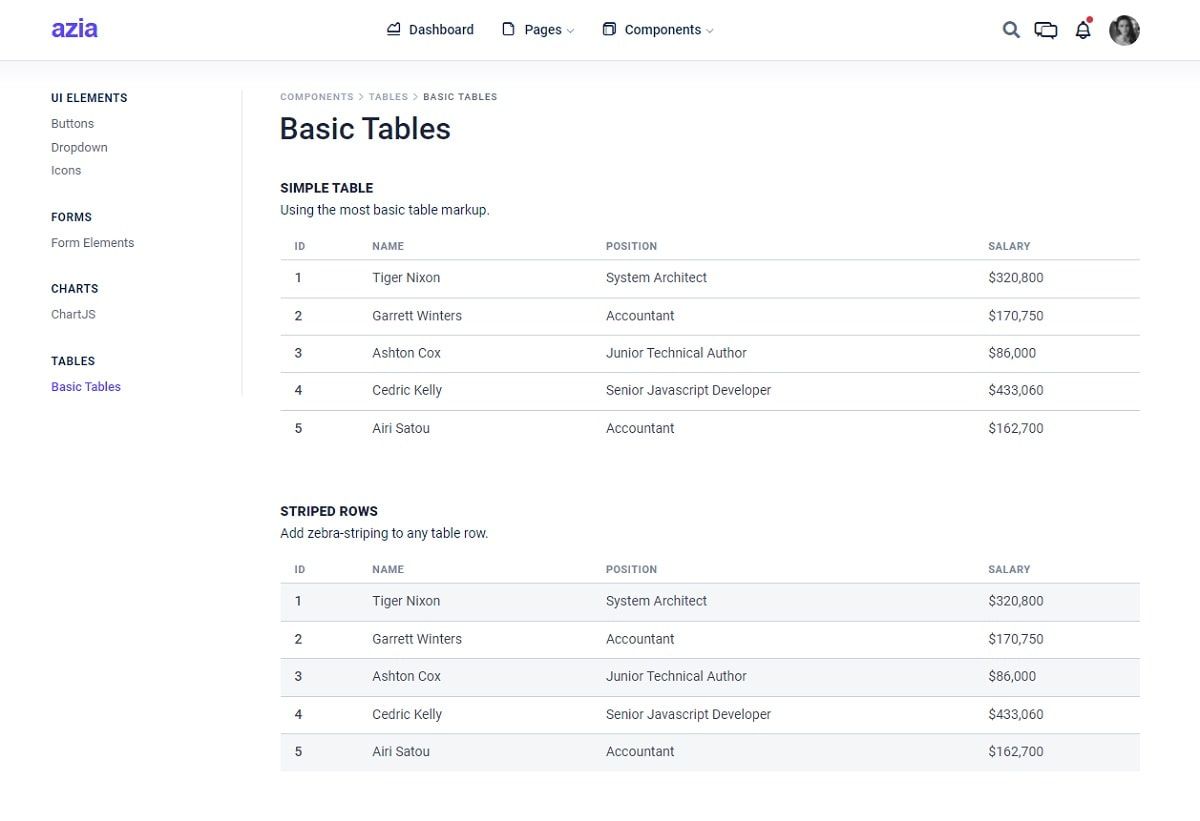Click the Pages document icon

coord(507,29)
